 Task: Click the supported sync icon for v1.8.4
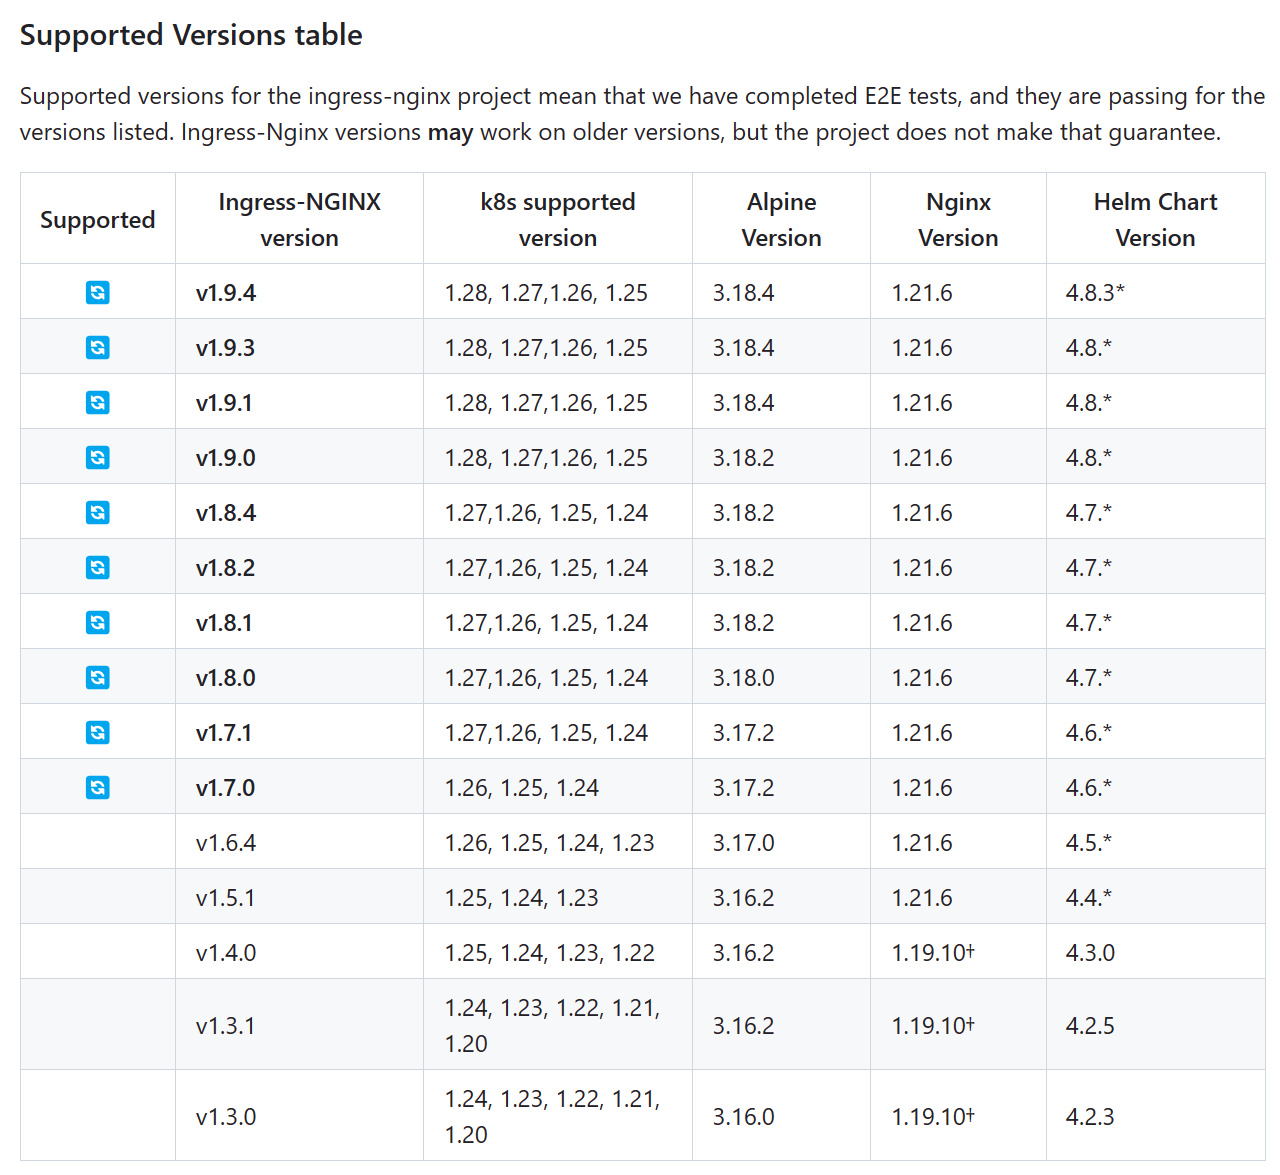pos(97,512)
